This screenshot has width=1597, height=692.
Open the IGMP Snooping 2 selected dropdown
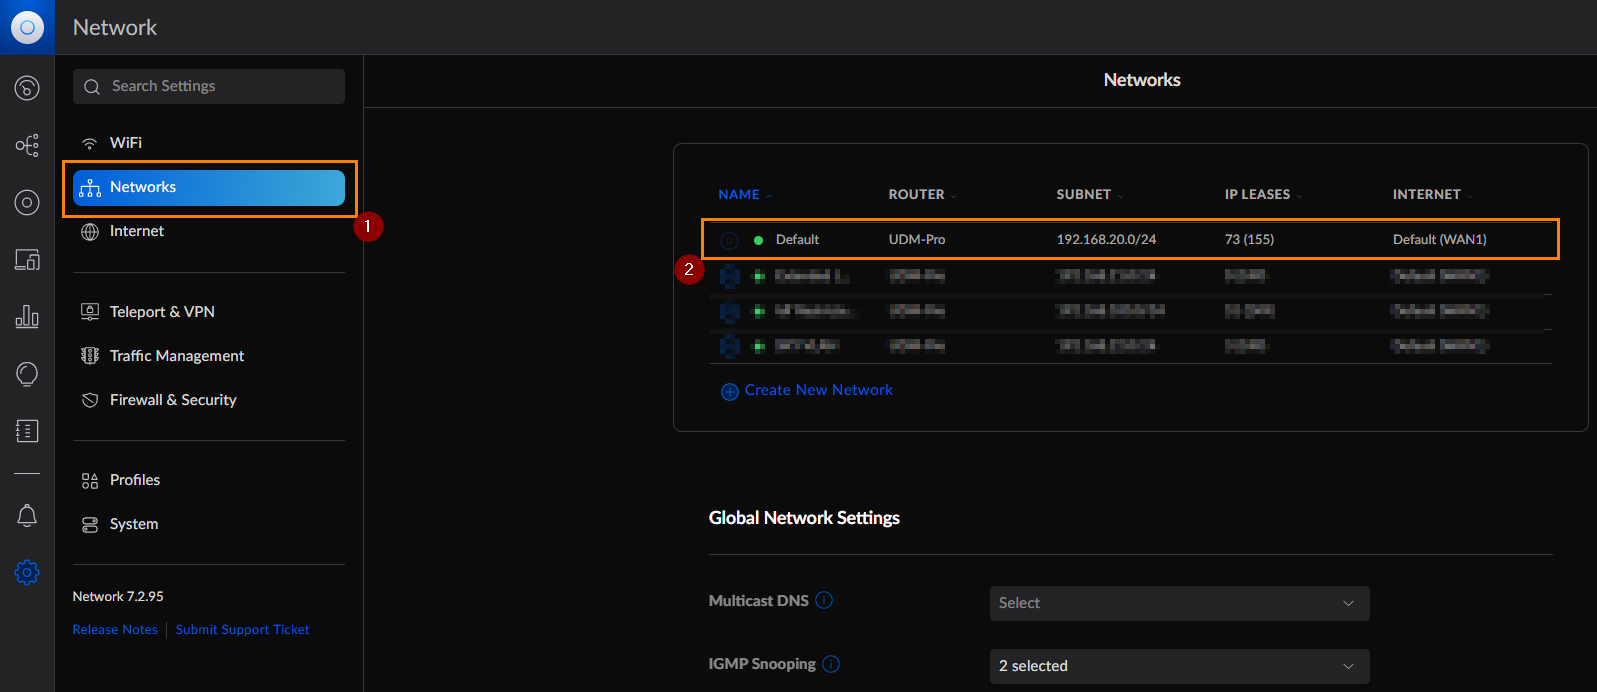tap(1179, 666)
